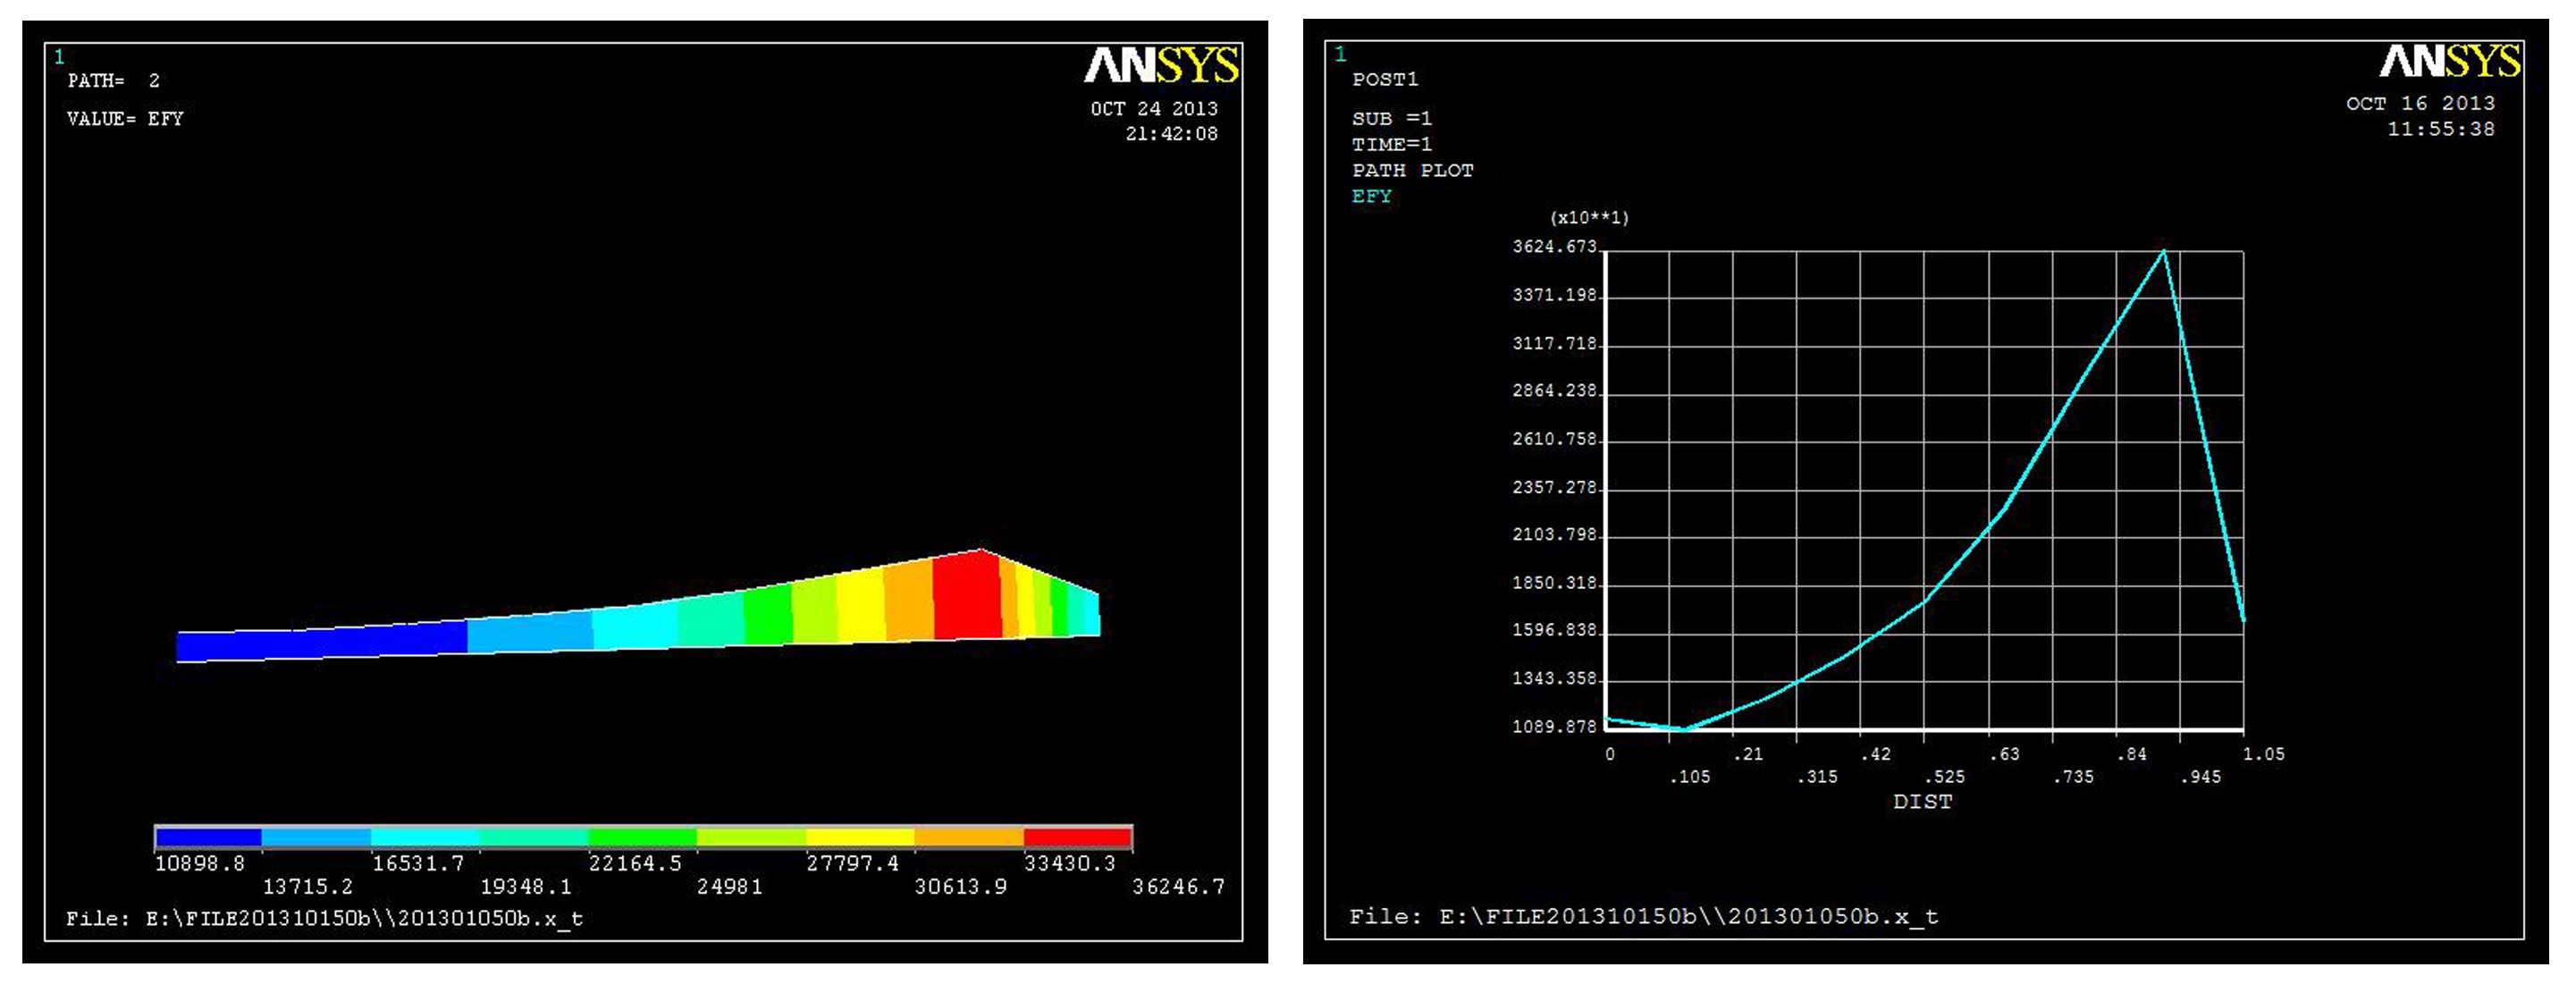This screenshot has height=984, width=2576.
Task: Click x-axis tick label ".84"
Action: coord(2132,754)
